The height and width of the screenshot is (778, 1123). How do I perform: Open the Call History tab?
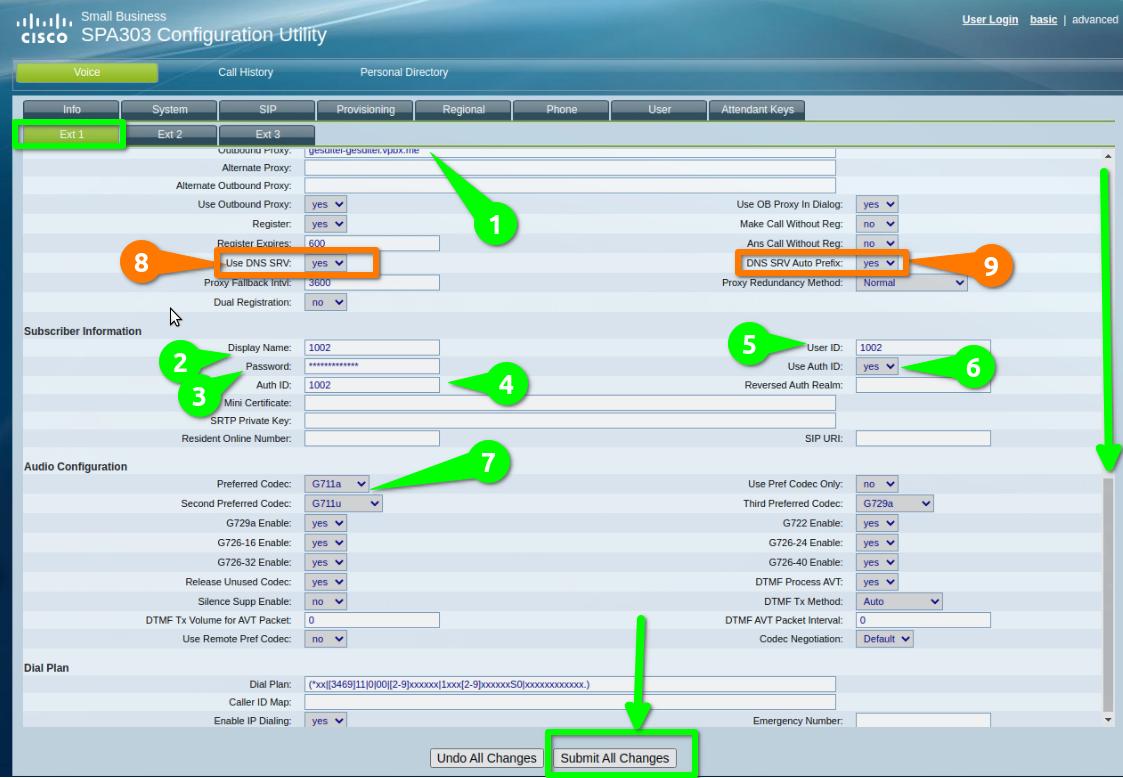(248, 73)
